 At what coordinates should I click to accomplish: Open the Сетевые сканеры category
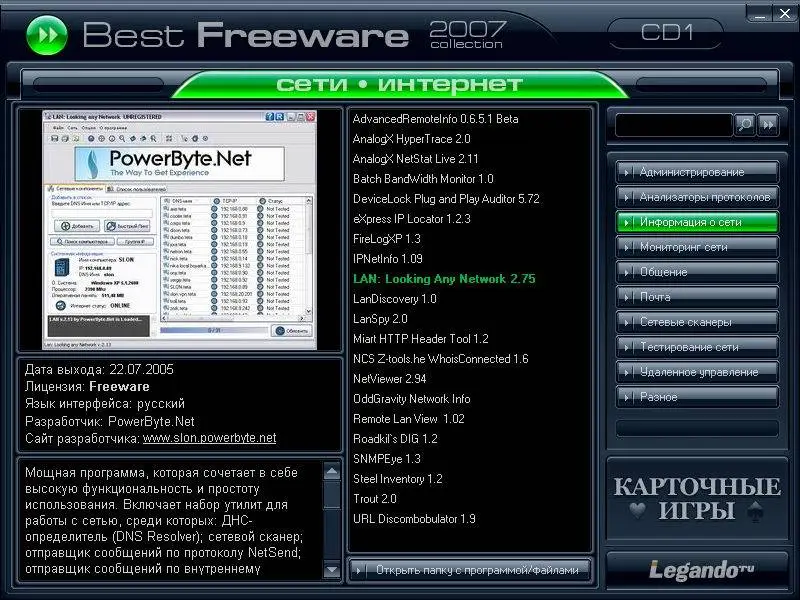pos(697,322)
